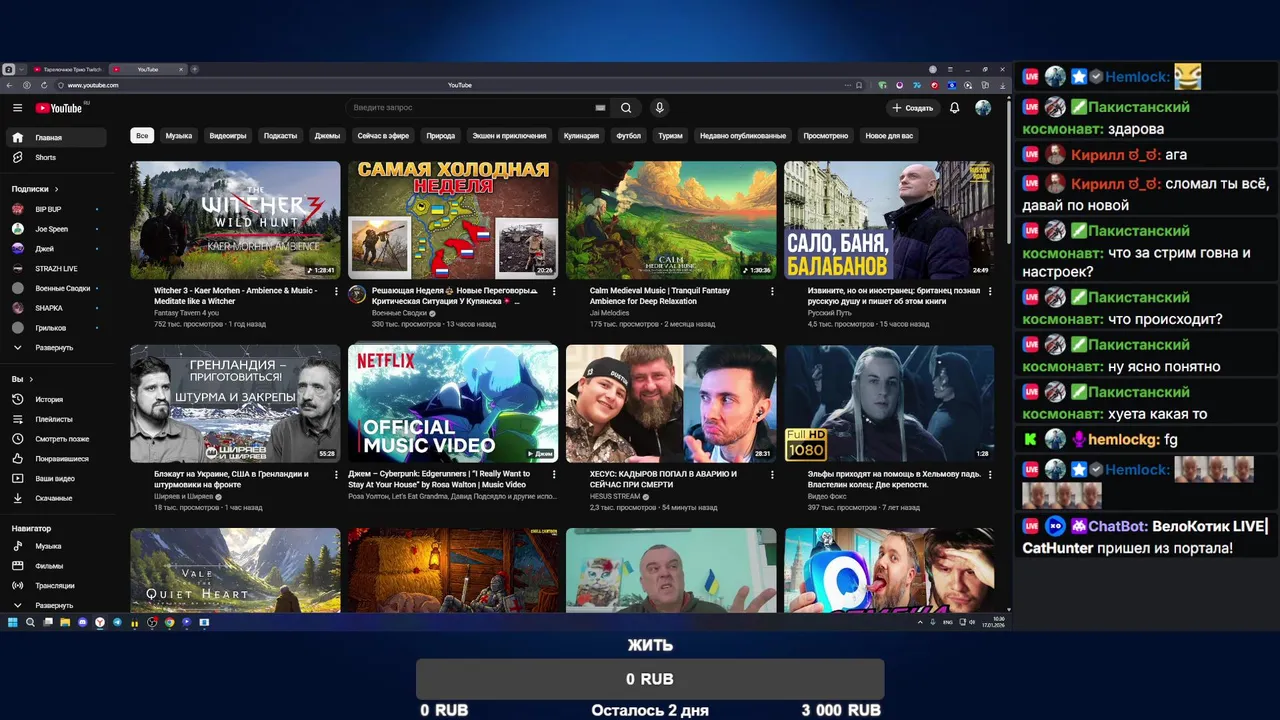This screenshot has height=720, width=1280.
Task: Open Главная in the sidebar
Action: [57, 138]
